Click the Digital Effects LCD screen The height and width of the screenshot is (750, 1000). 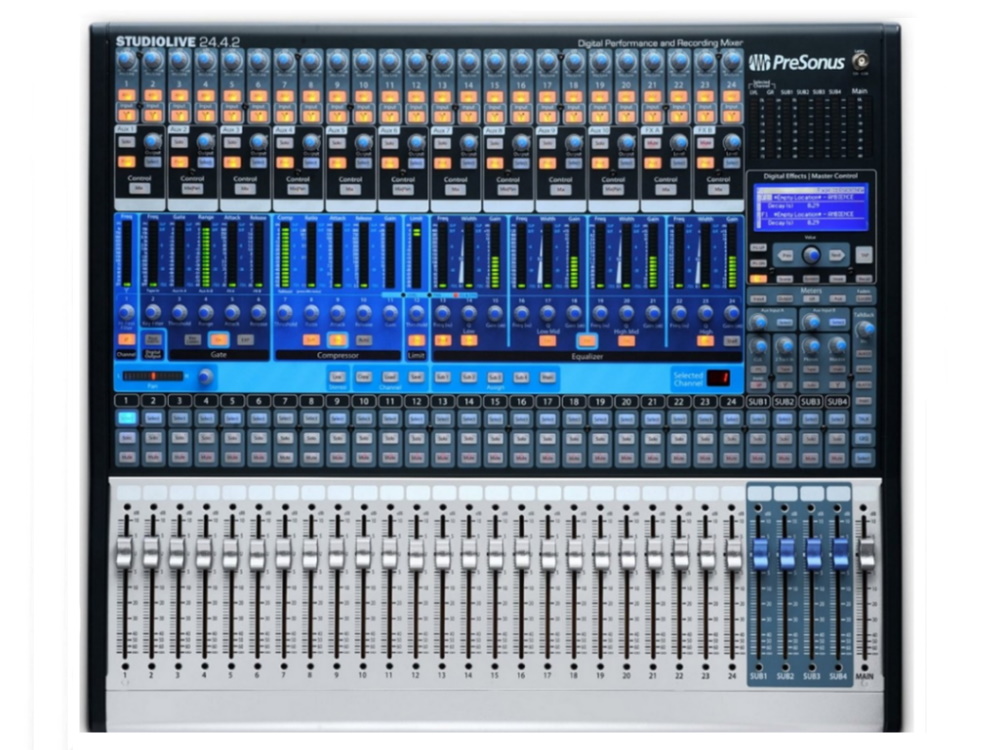click(810, 207)
